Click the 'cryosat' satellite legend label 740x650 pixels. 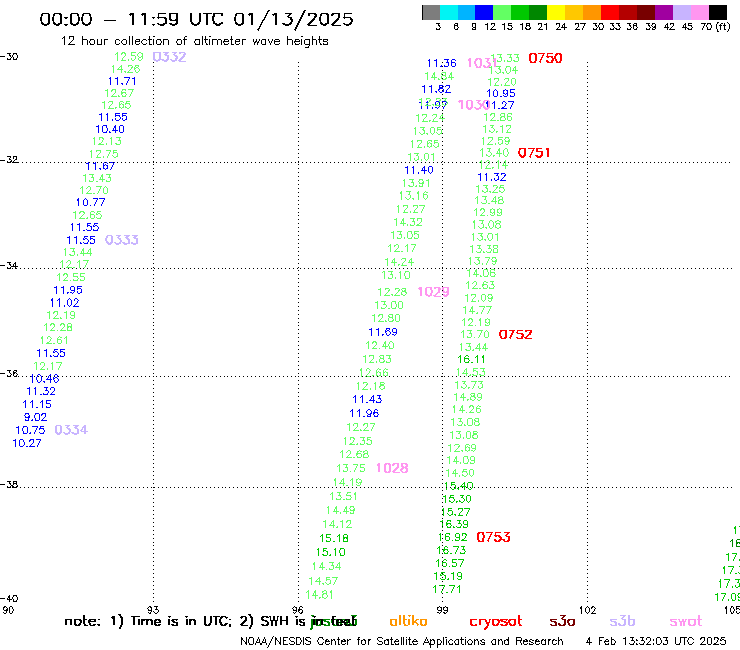496,622
